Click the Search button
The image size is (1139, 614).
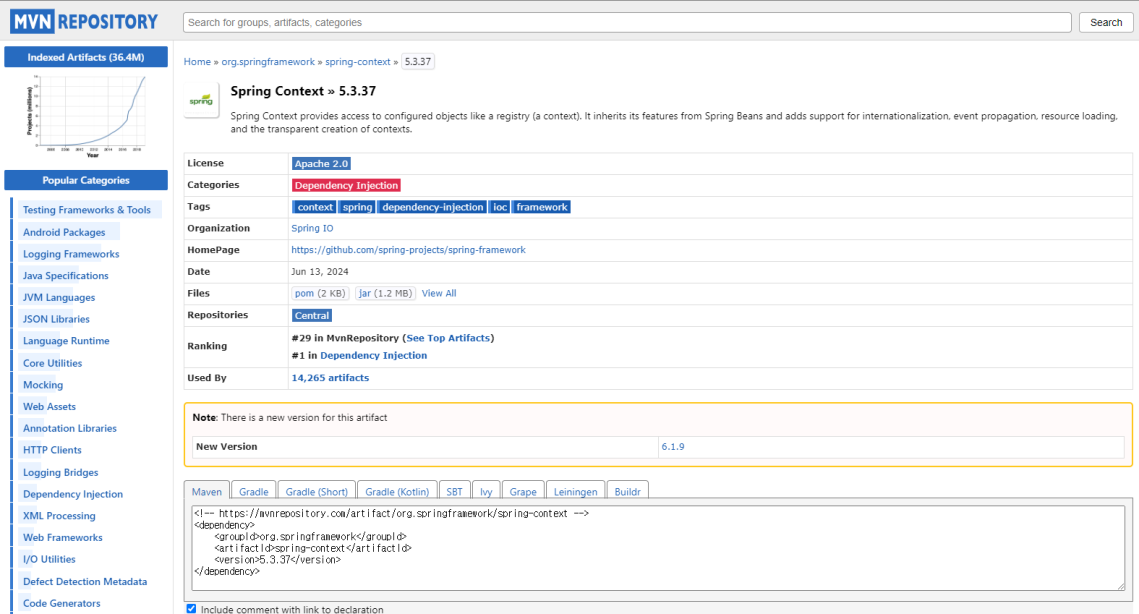[1106, 23]
